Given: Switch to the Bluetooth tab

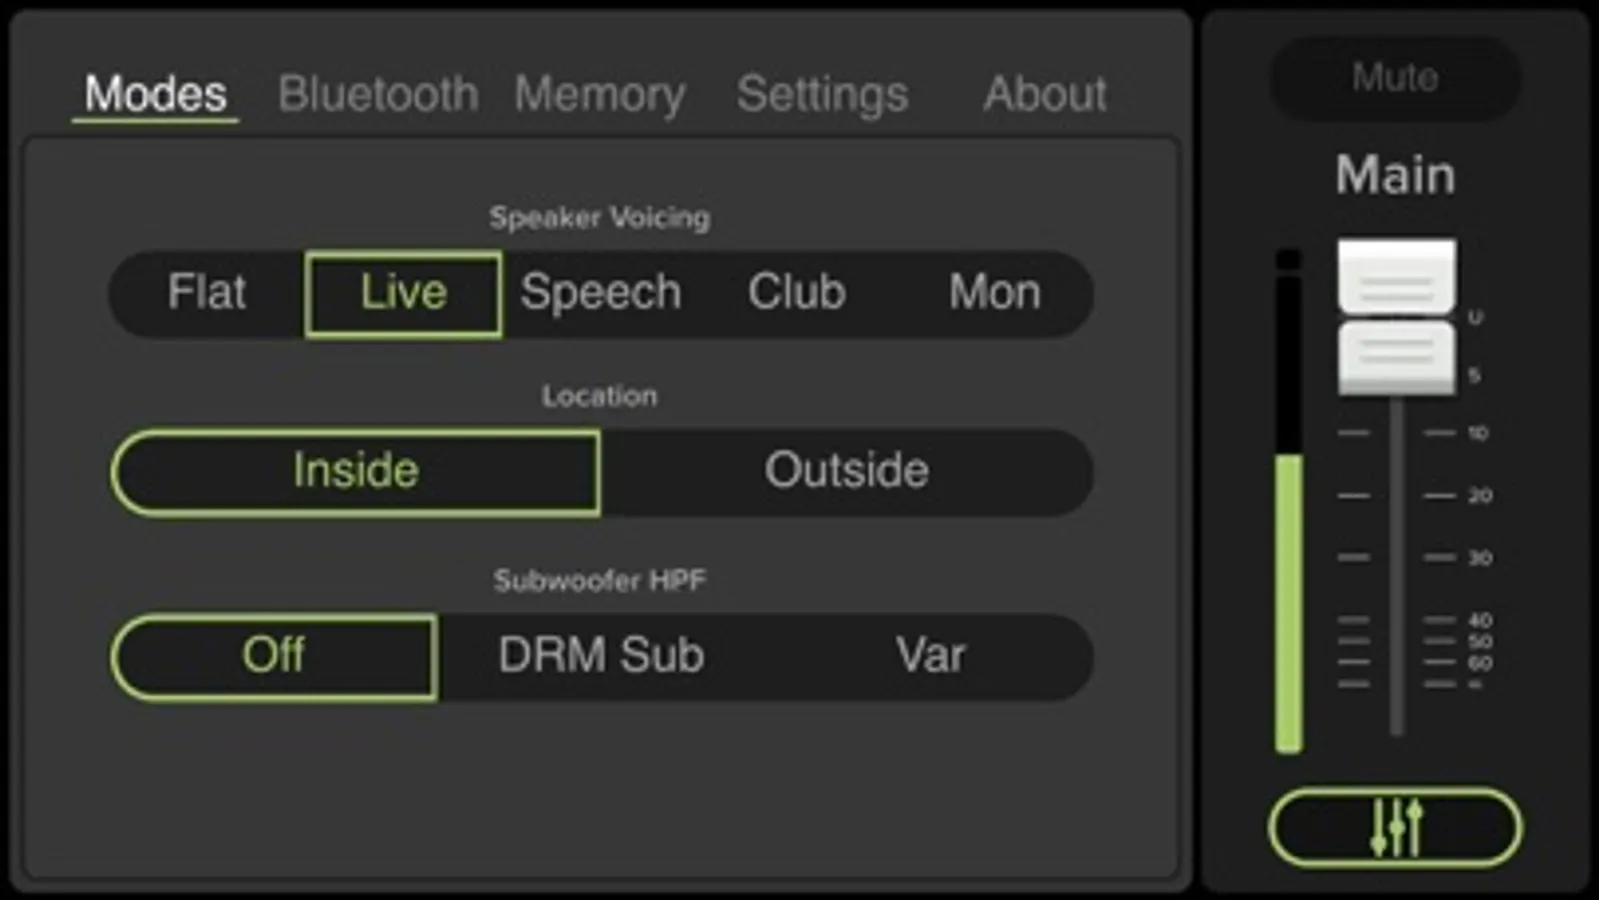Looking at the screenshot, I should pyautogui.click(x=378, y=94).
